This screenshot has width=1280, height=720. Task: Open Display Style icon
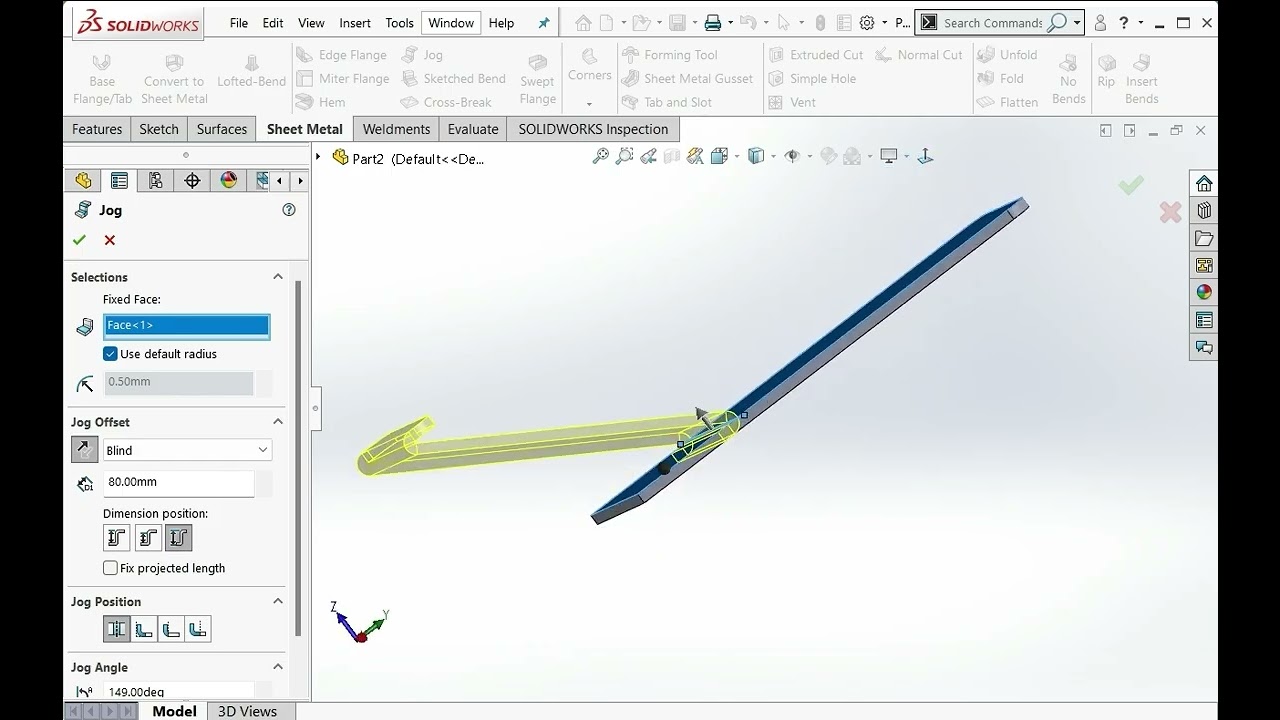[x=756, y=156]
